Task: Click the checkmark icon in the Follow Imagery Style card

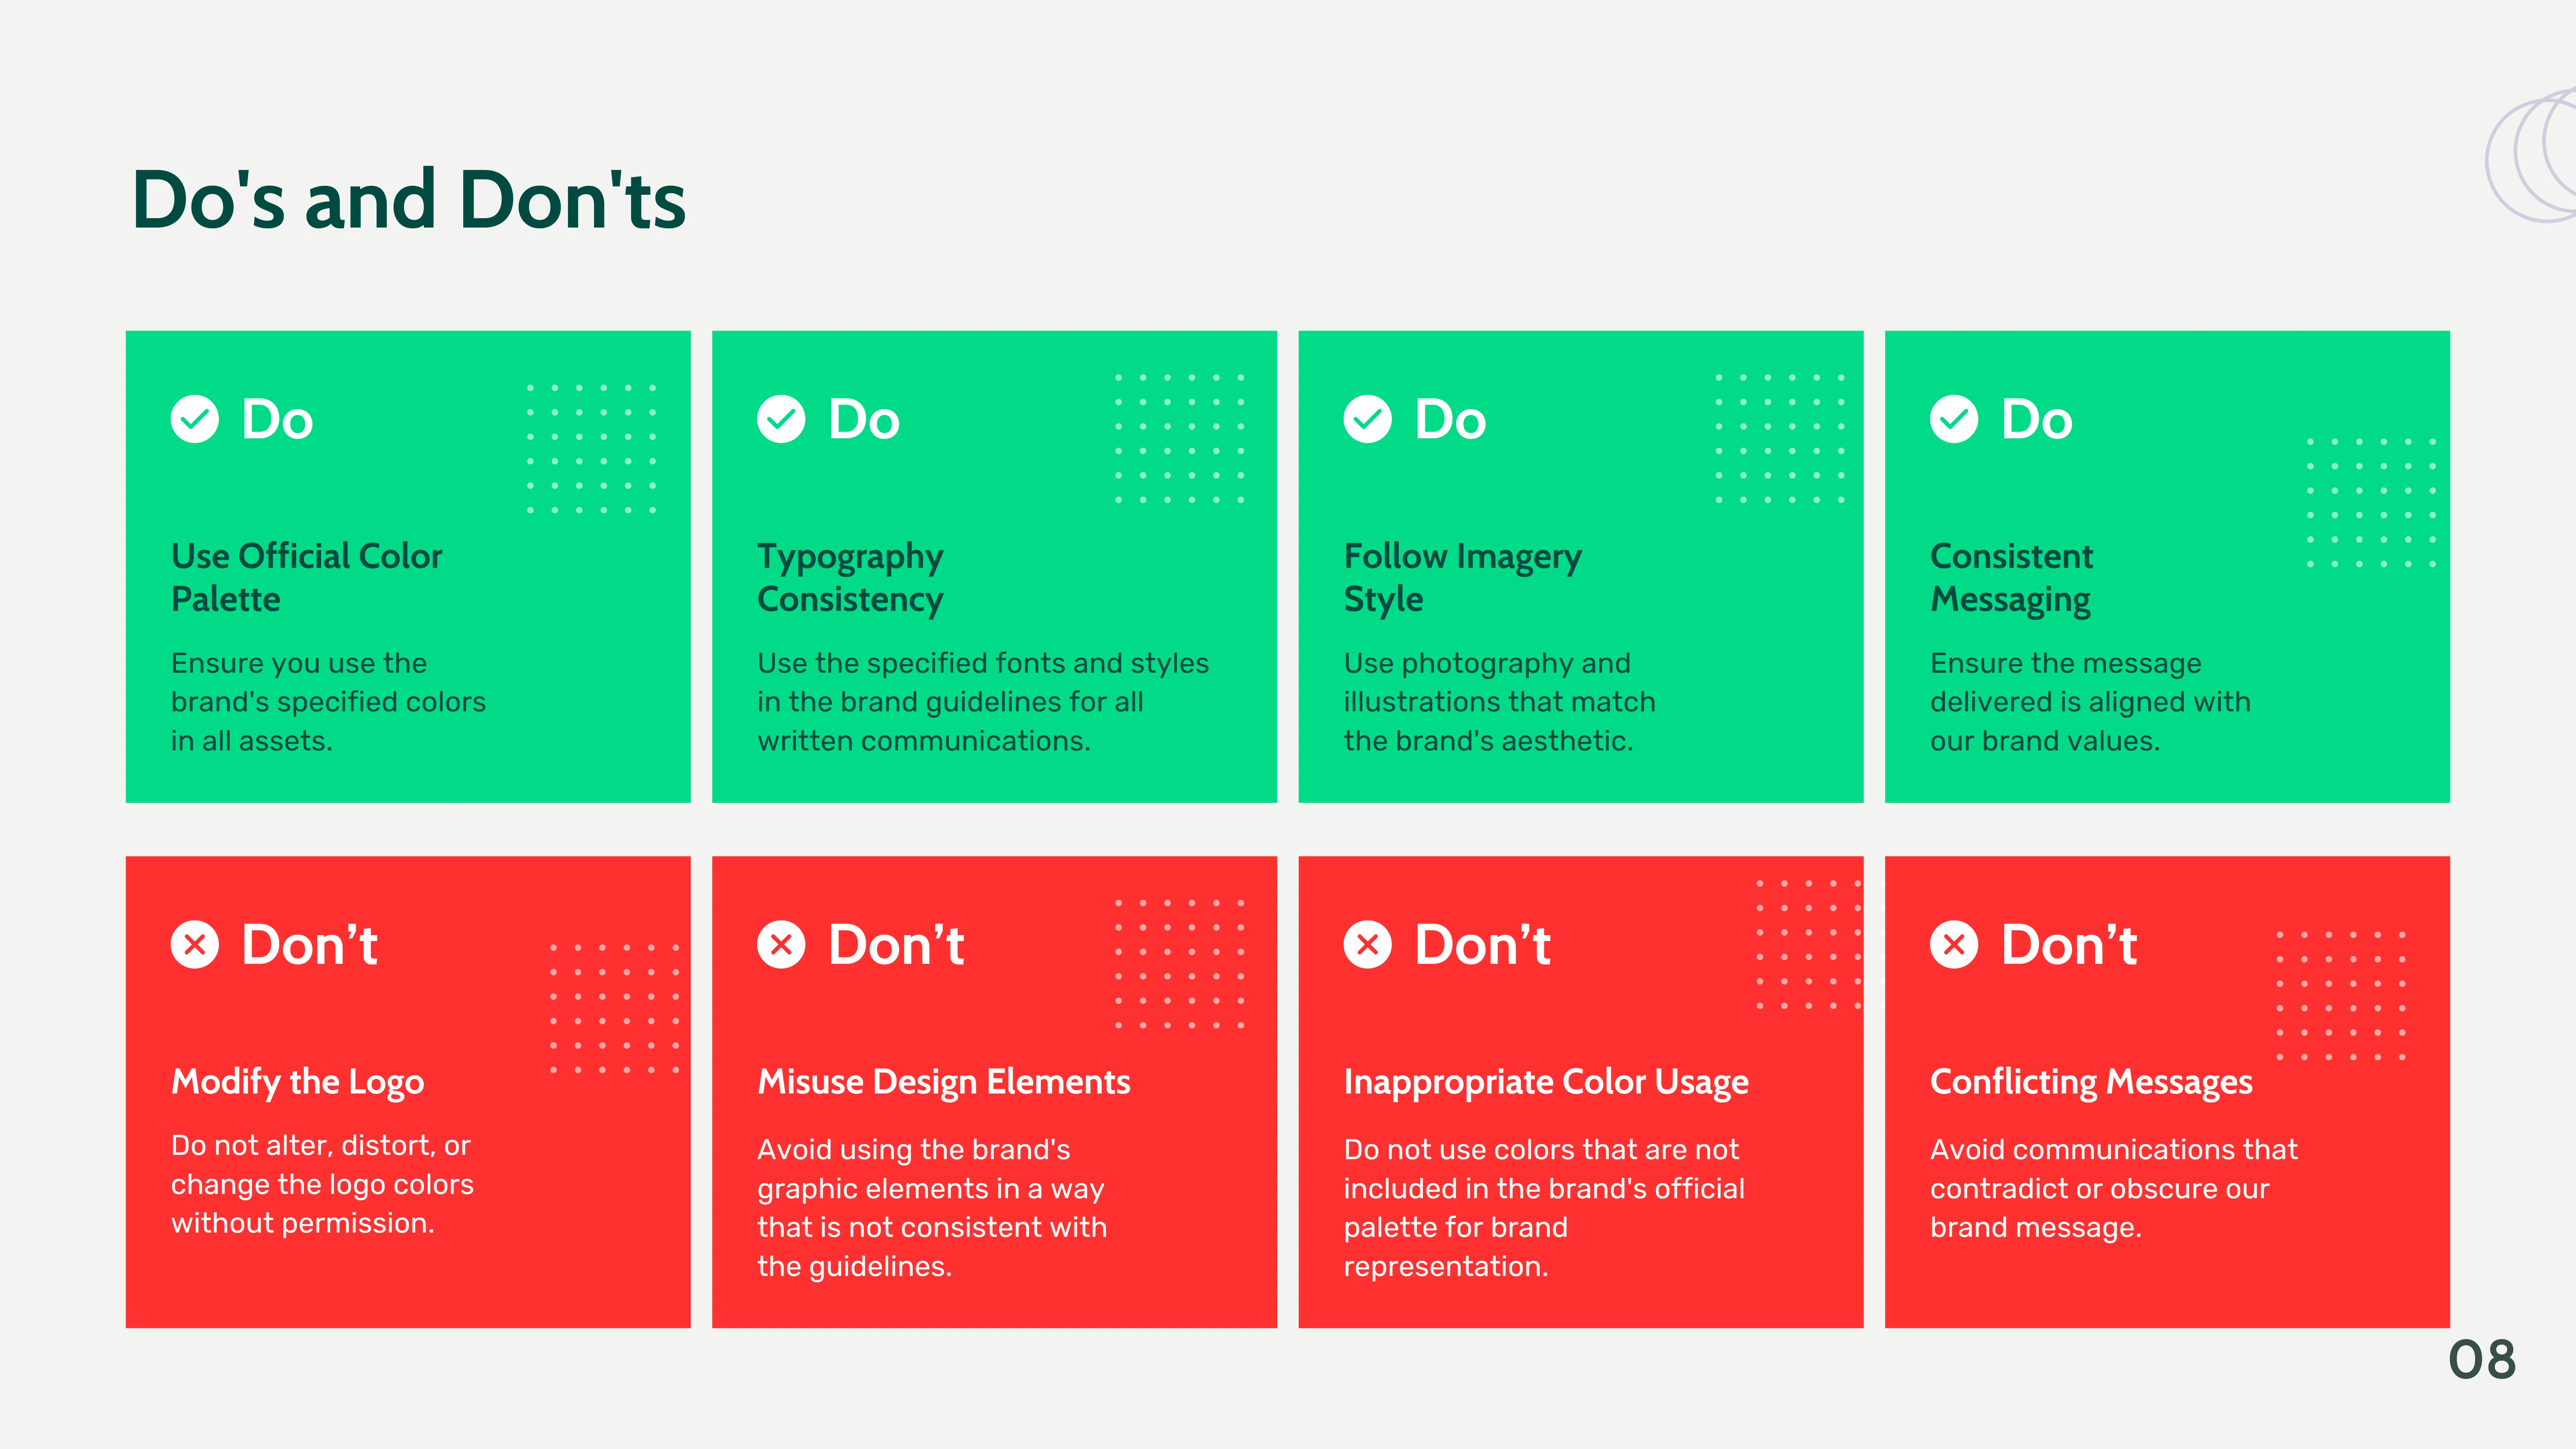Action: (x=1368, y=419)
